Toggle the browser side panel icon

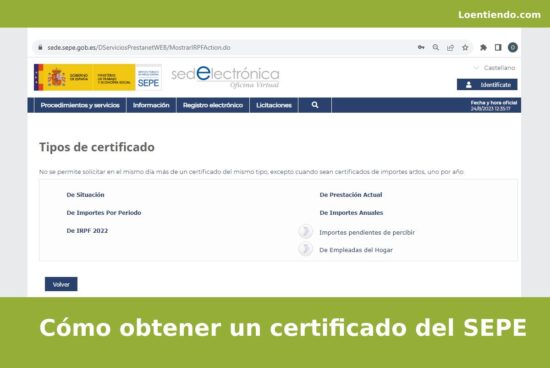coord(498,47)
